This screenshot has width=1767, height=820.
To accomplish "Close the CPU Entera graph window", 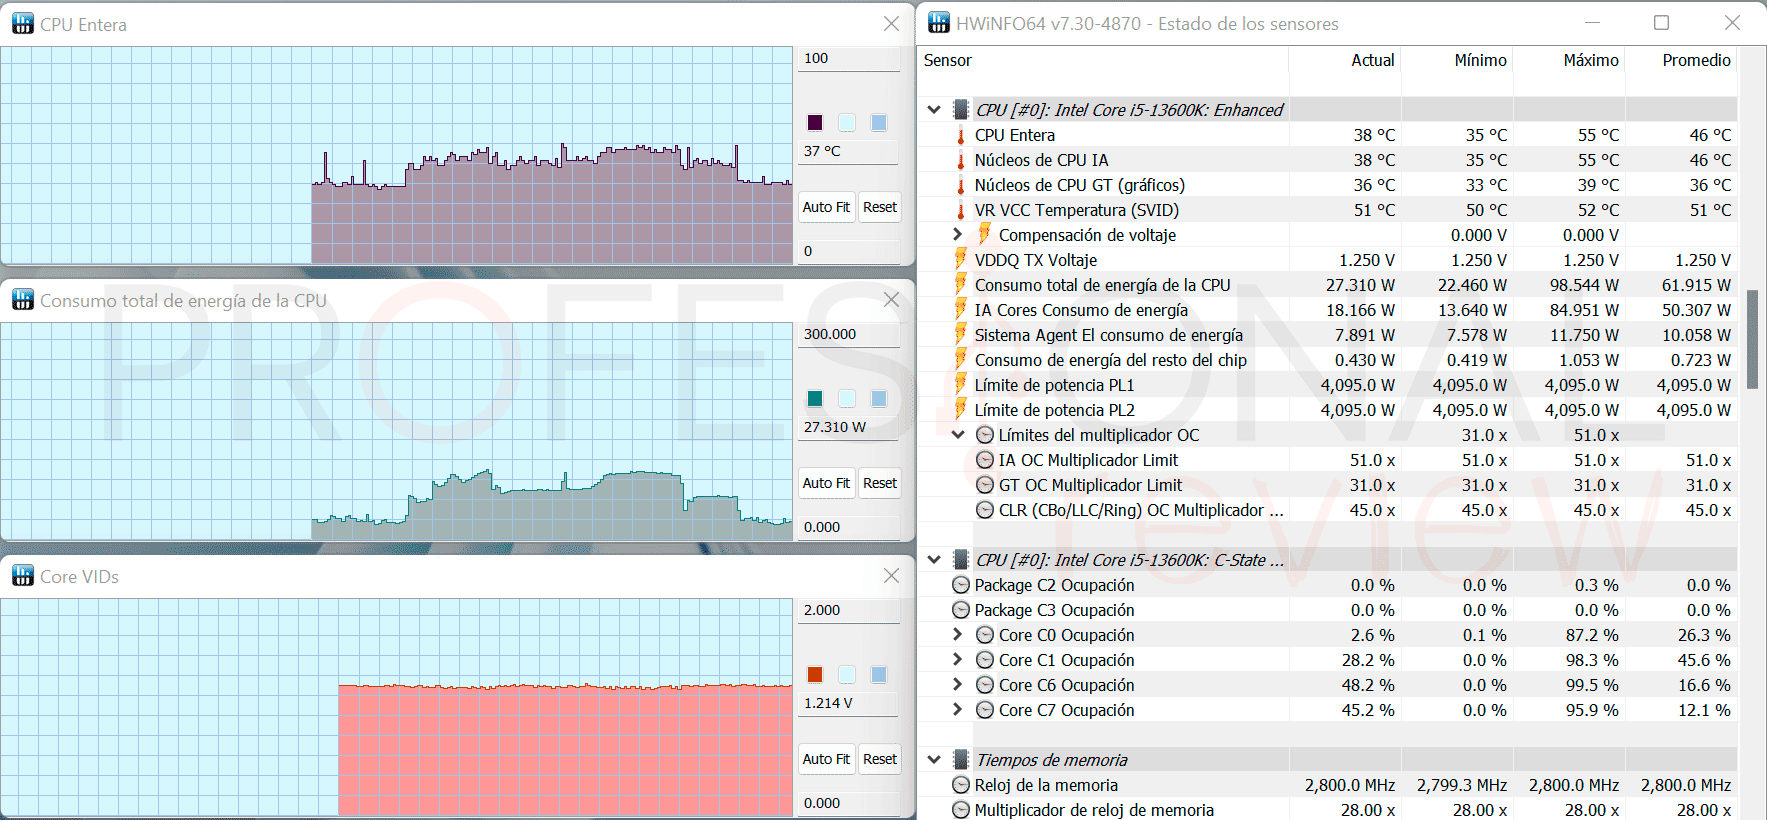I will pyautogui.click(x=891, y=24).
